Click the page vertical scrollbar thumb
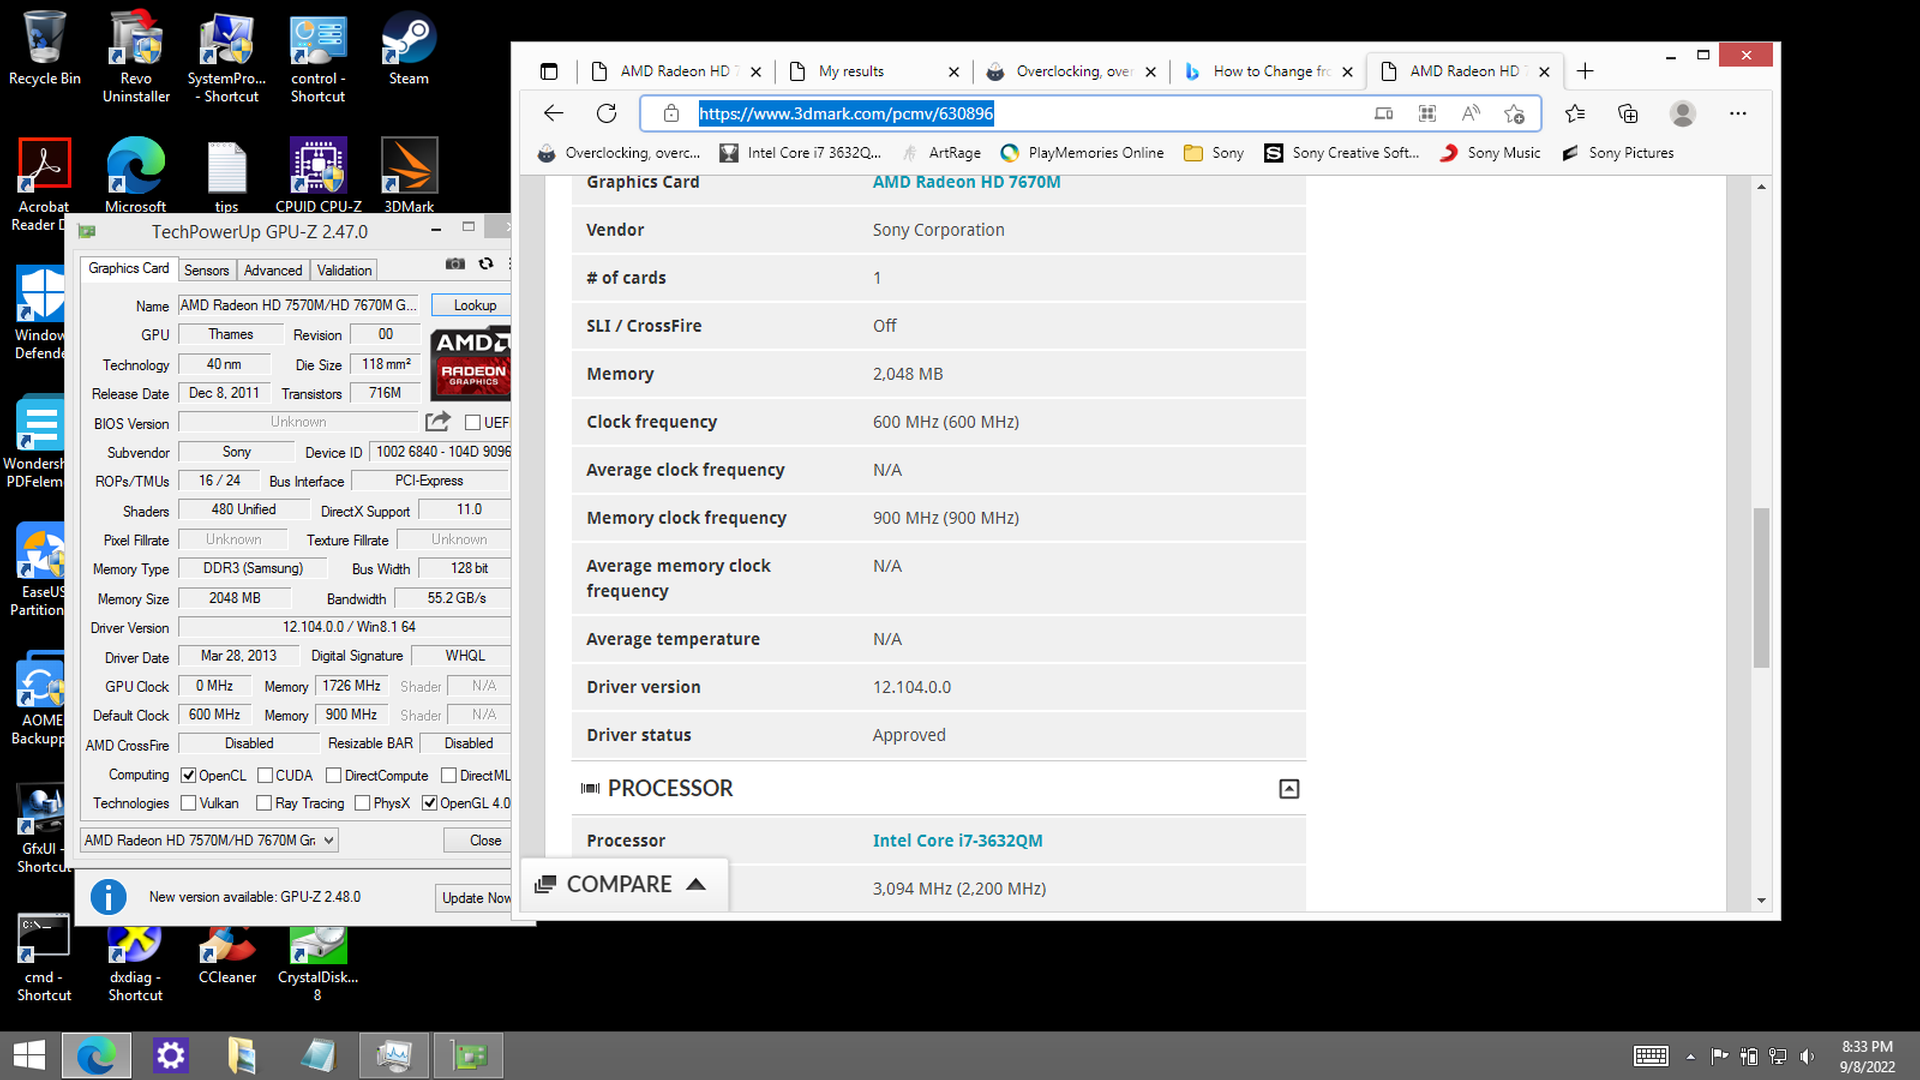1920x1080 pixels. [1761, 588]
